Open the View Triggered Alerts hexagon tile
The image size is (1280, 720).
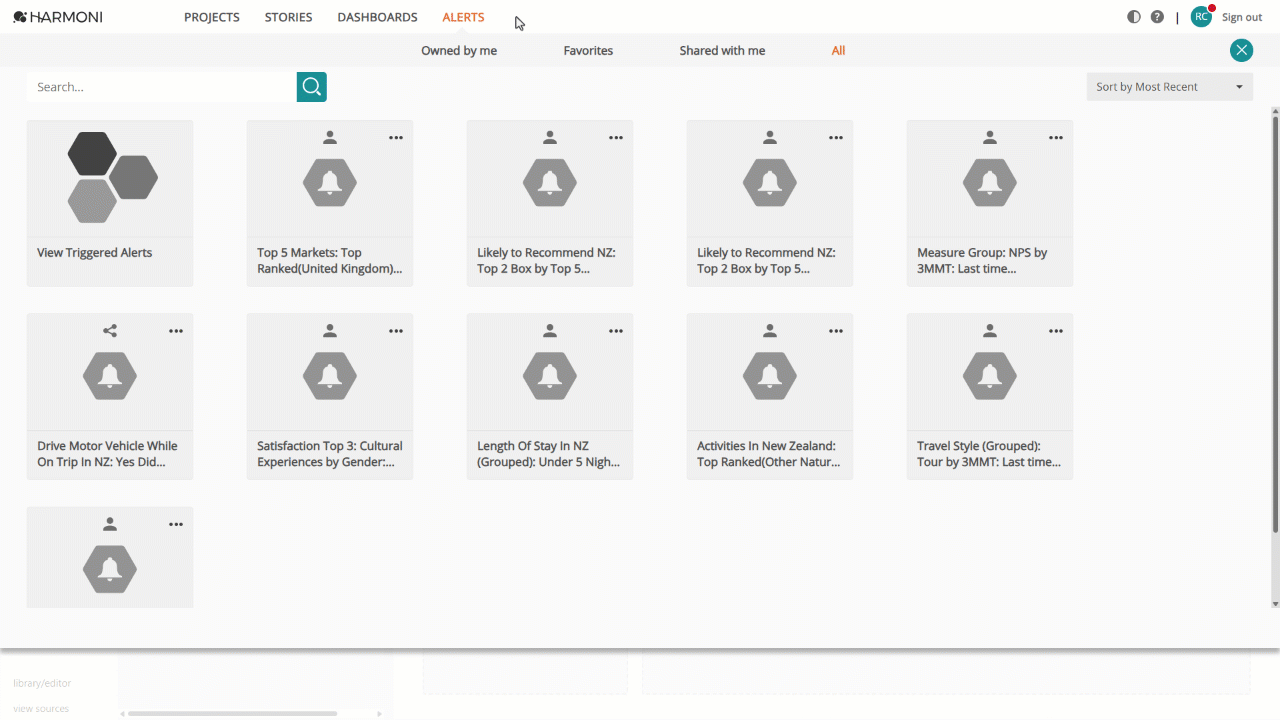click(110, 178)
